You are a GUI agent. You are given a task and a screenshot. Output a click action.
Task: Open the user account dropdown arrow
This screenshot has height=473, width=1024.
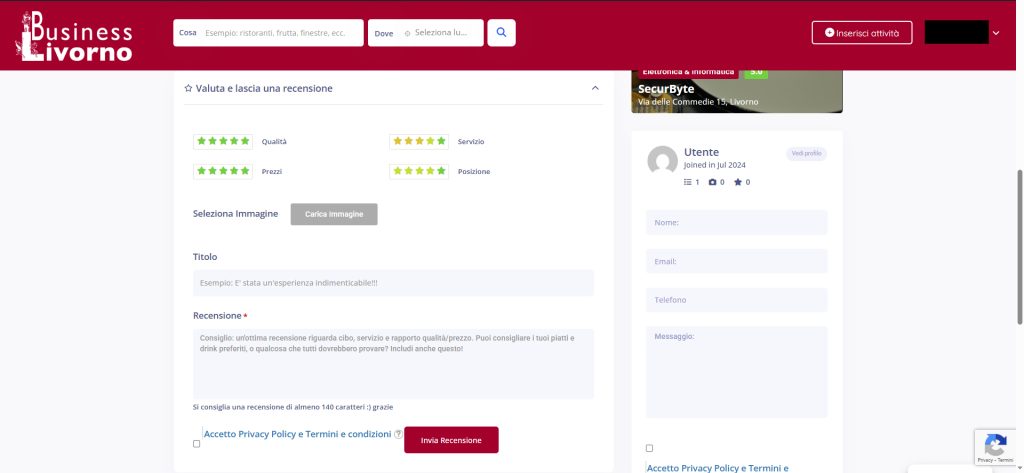point(995,33)
